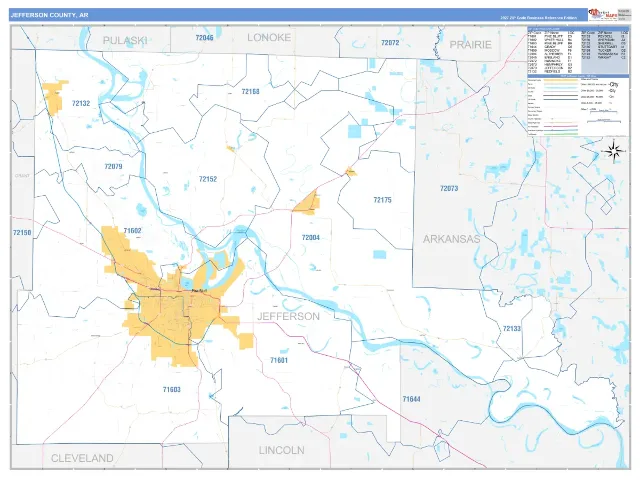Click ZIP code label 72073
Viewport: 640px width, 480px height.
click(x=449, y=188)
